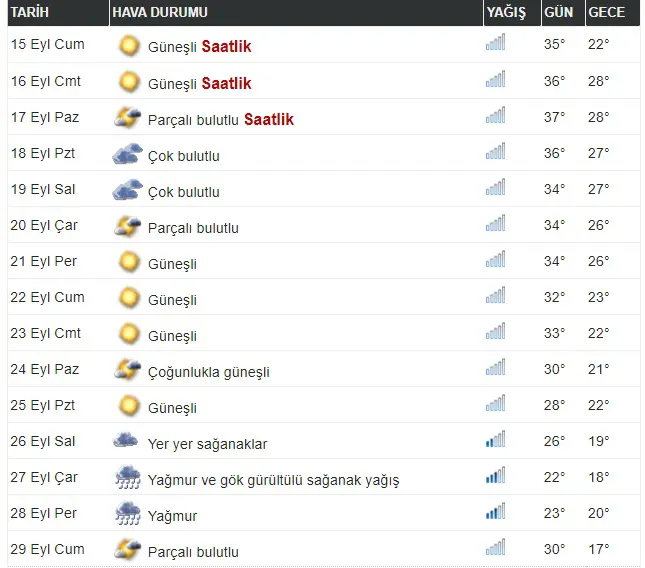This screenshot has height=568, width=645.
Task: Click the GÜN column header
Action: pyautogui.click(x=557, y=12)
